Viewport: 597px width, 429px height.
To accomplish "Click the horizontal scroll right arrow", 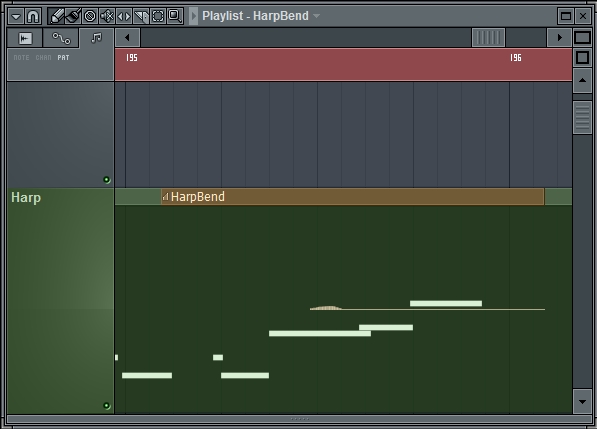I will [559, 37].
